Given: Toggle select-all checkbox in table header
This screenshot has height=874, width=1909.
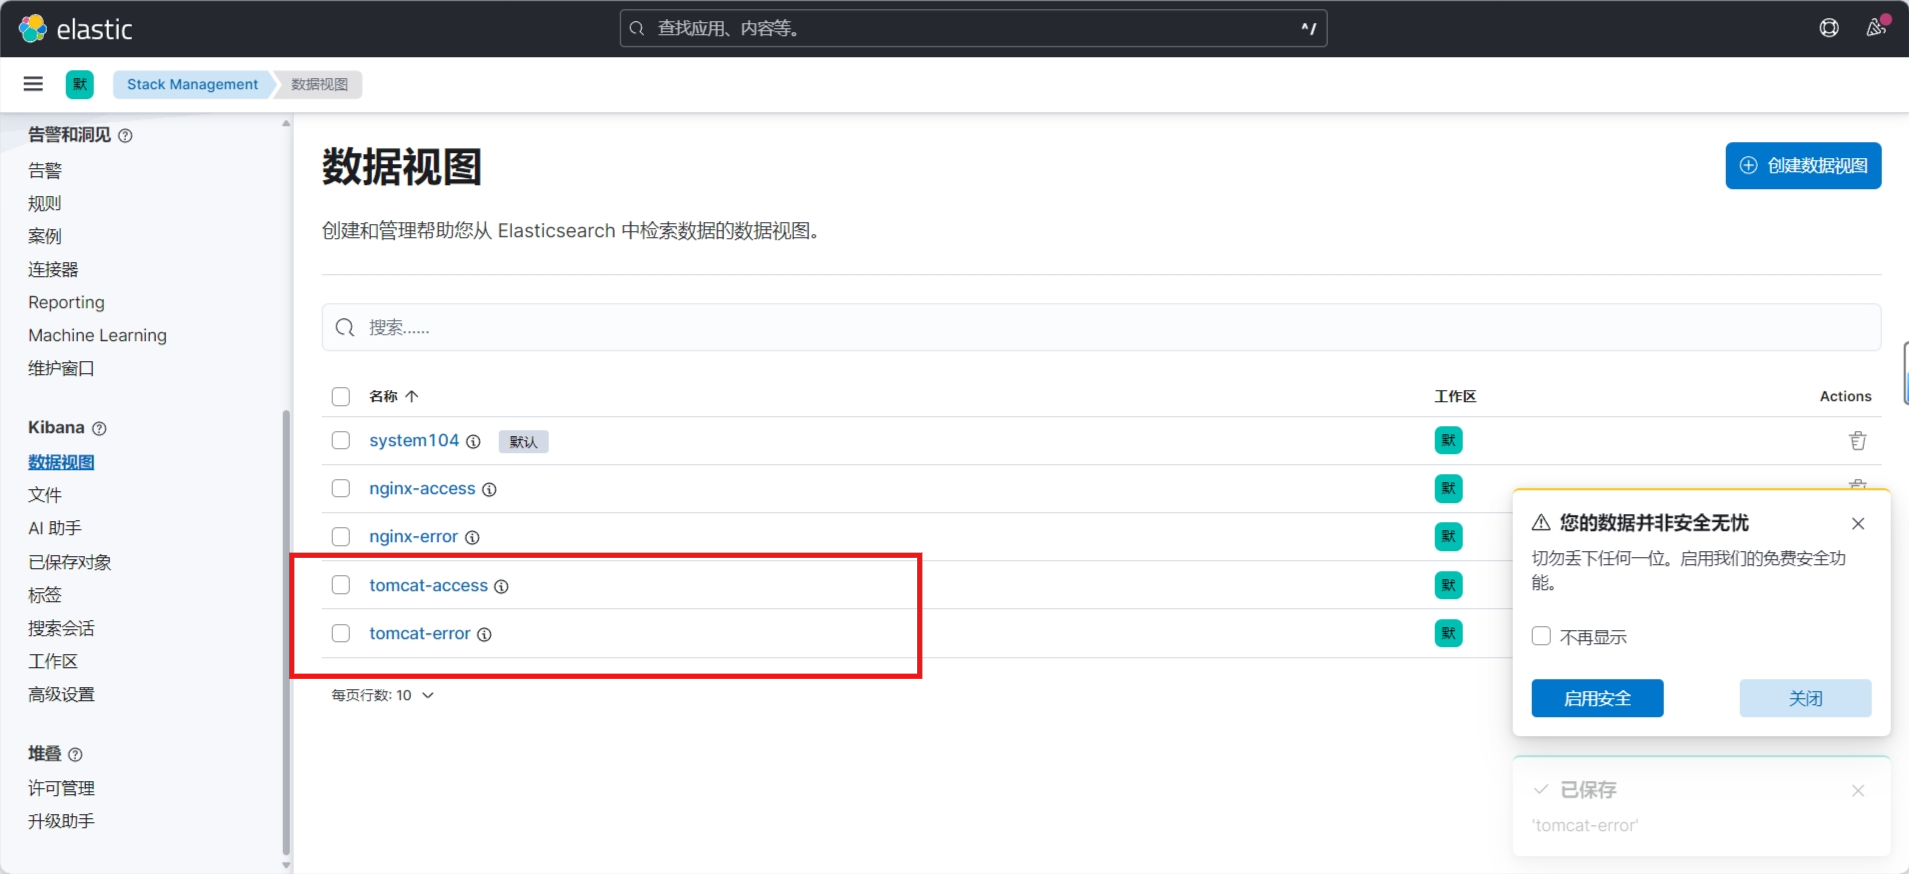Looking at the screenshot, I should (341, 397).
